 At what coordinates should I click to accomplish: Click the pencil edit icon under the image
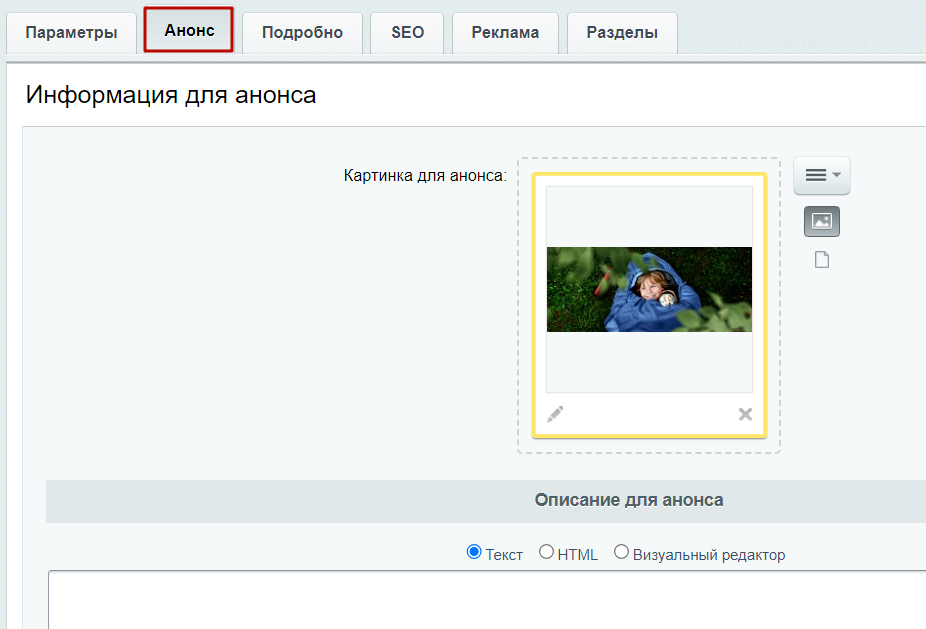tap(555, 414)
